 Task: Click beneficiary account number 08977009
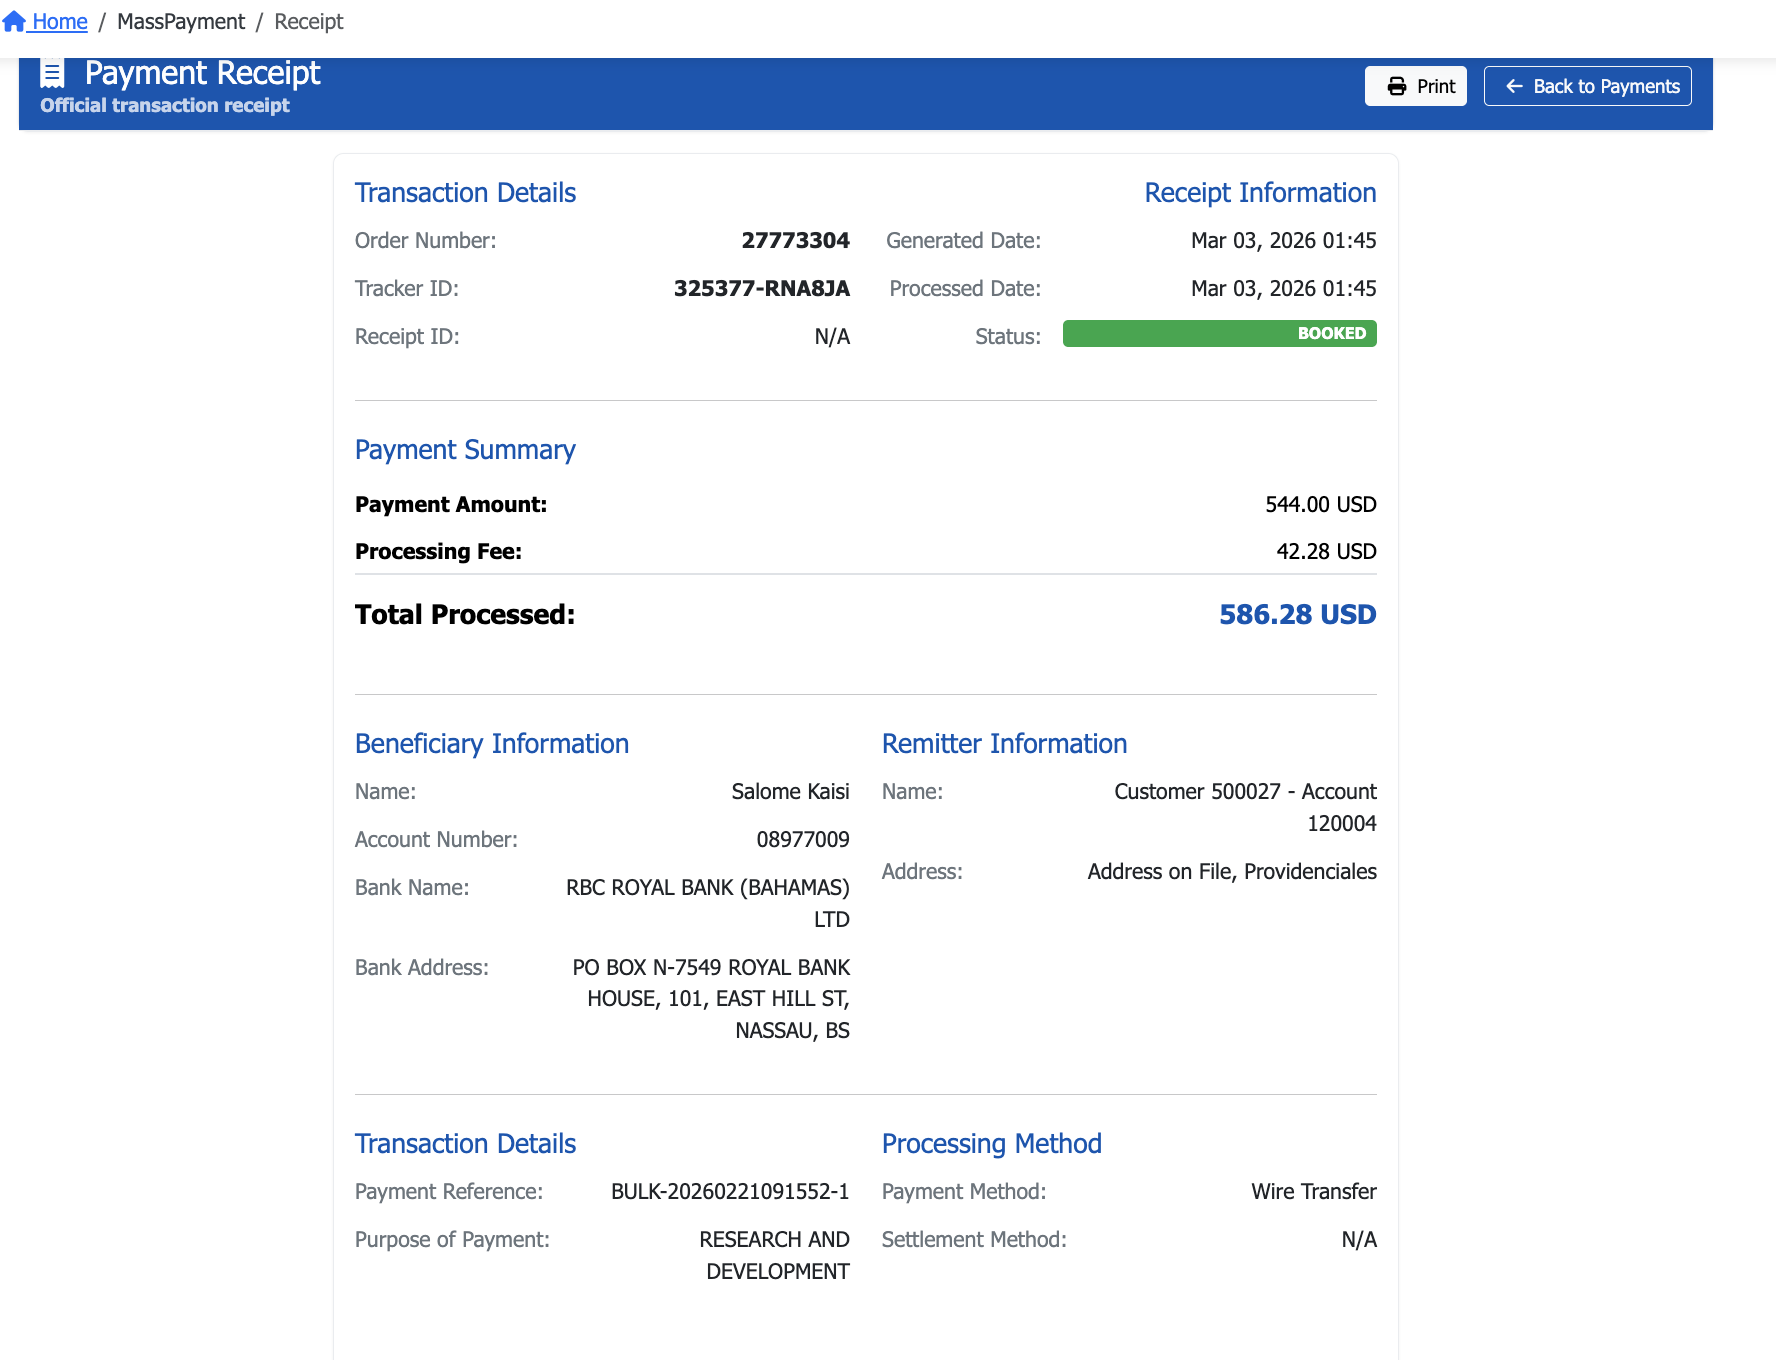[x=802, y=840]
